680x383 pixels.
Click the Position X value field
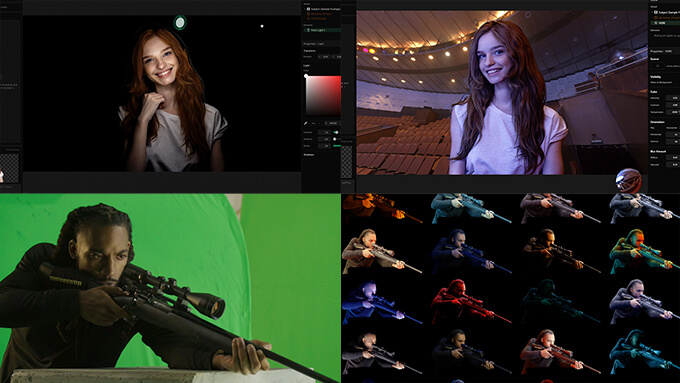pos(324,57)
